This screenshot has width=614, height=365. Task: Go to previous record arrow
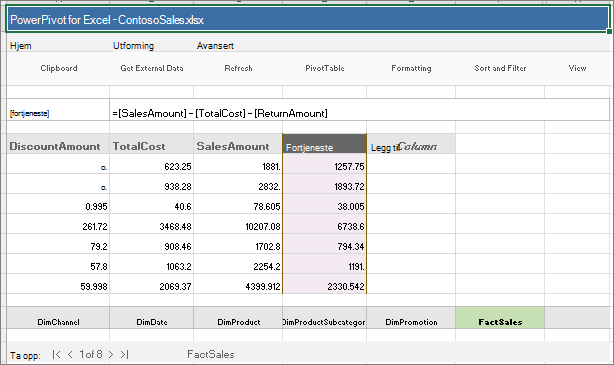[70, 354]
